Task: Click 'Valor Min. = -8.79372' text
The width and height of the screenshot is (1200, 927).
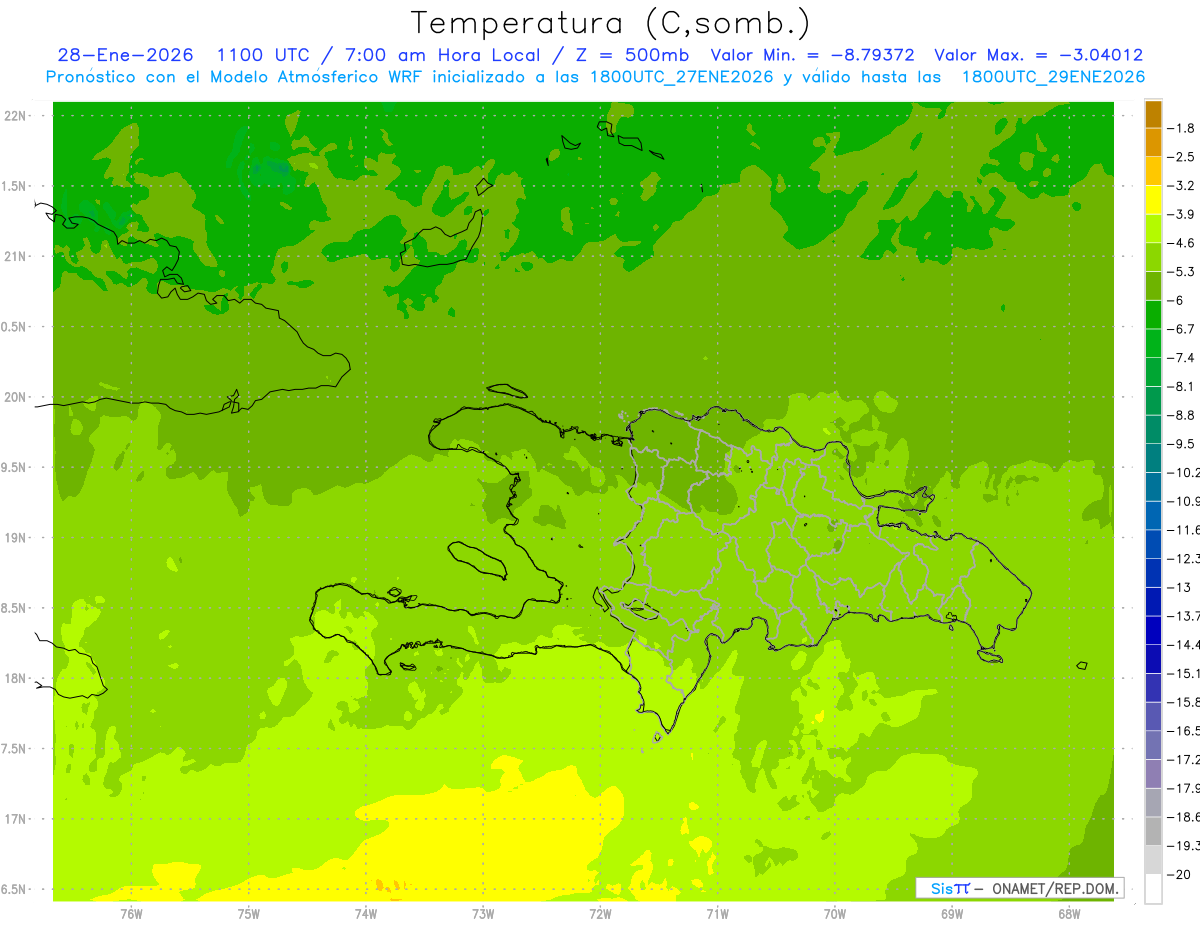Action: 814,55
